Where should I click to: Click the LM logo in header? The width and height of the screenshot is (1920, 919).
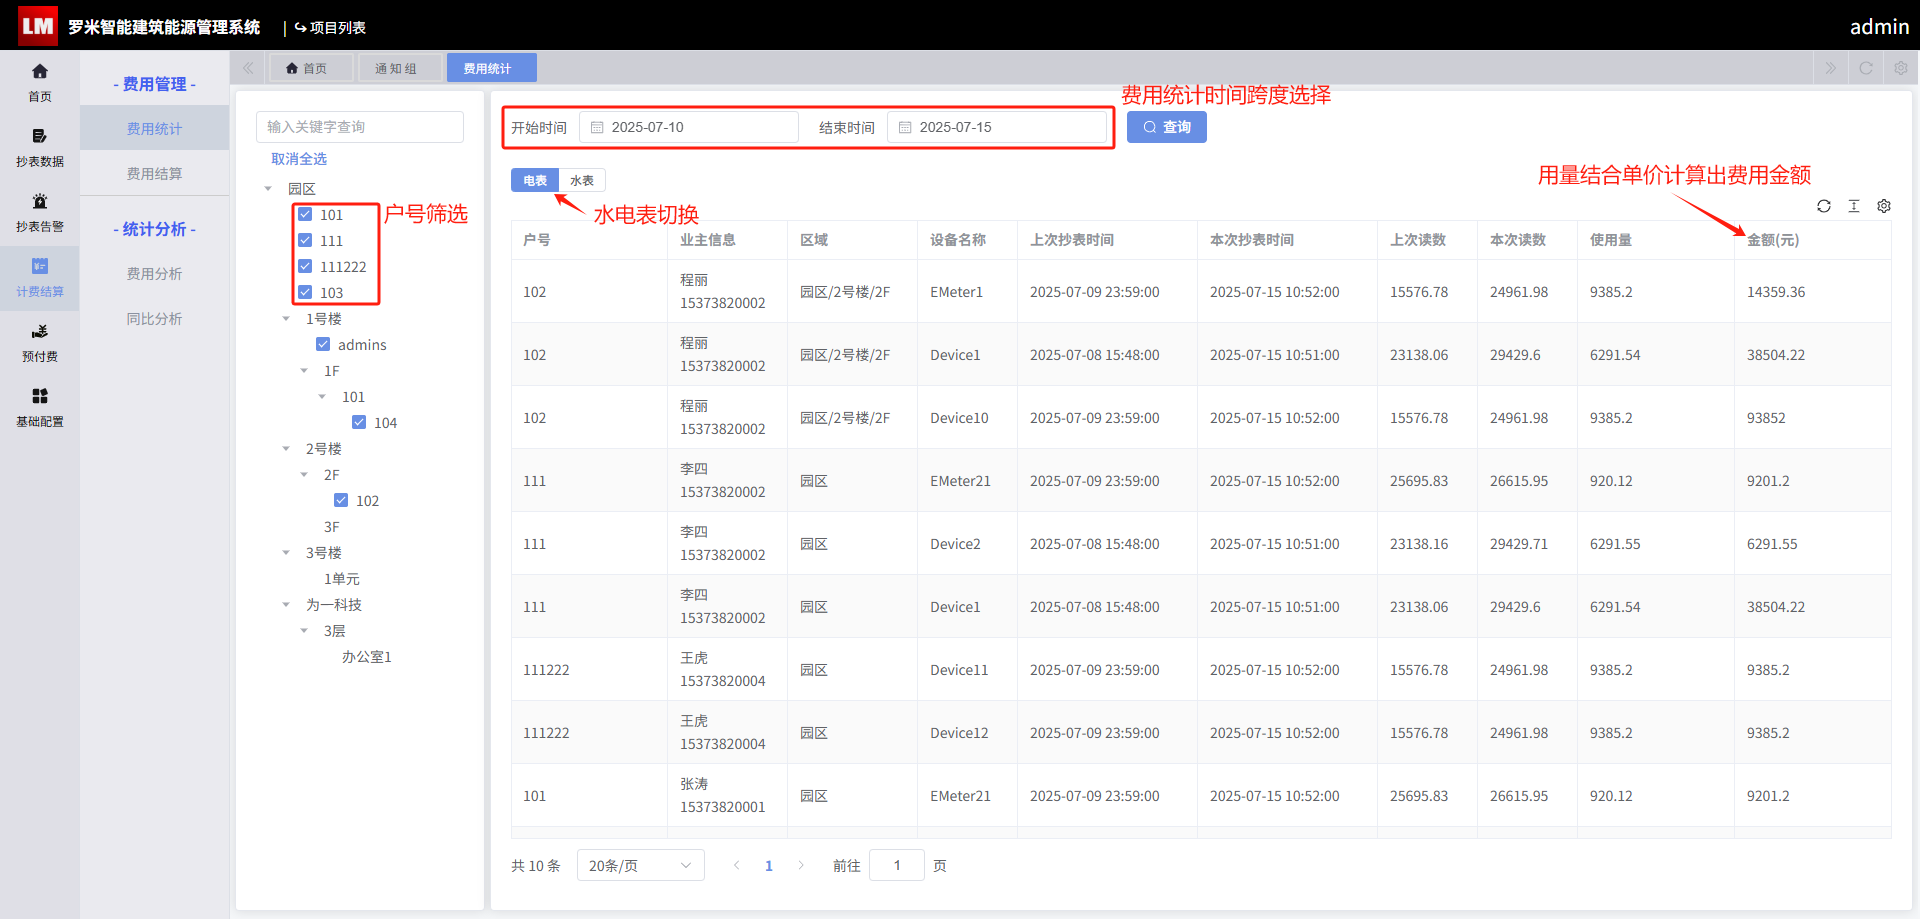(38, 26)
